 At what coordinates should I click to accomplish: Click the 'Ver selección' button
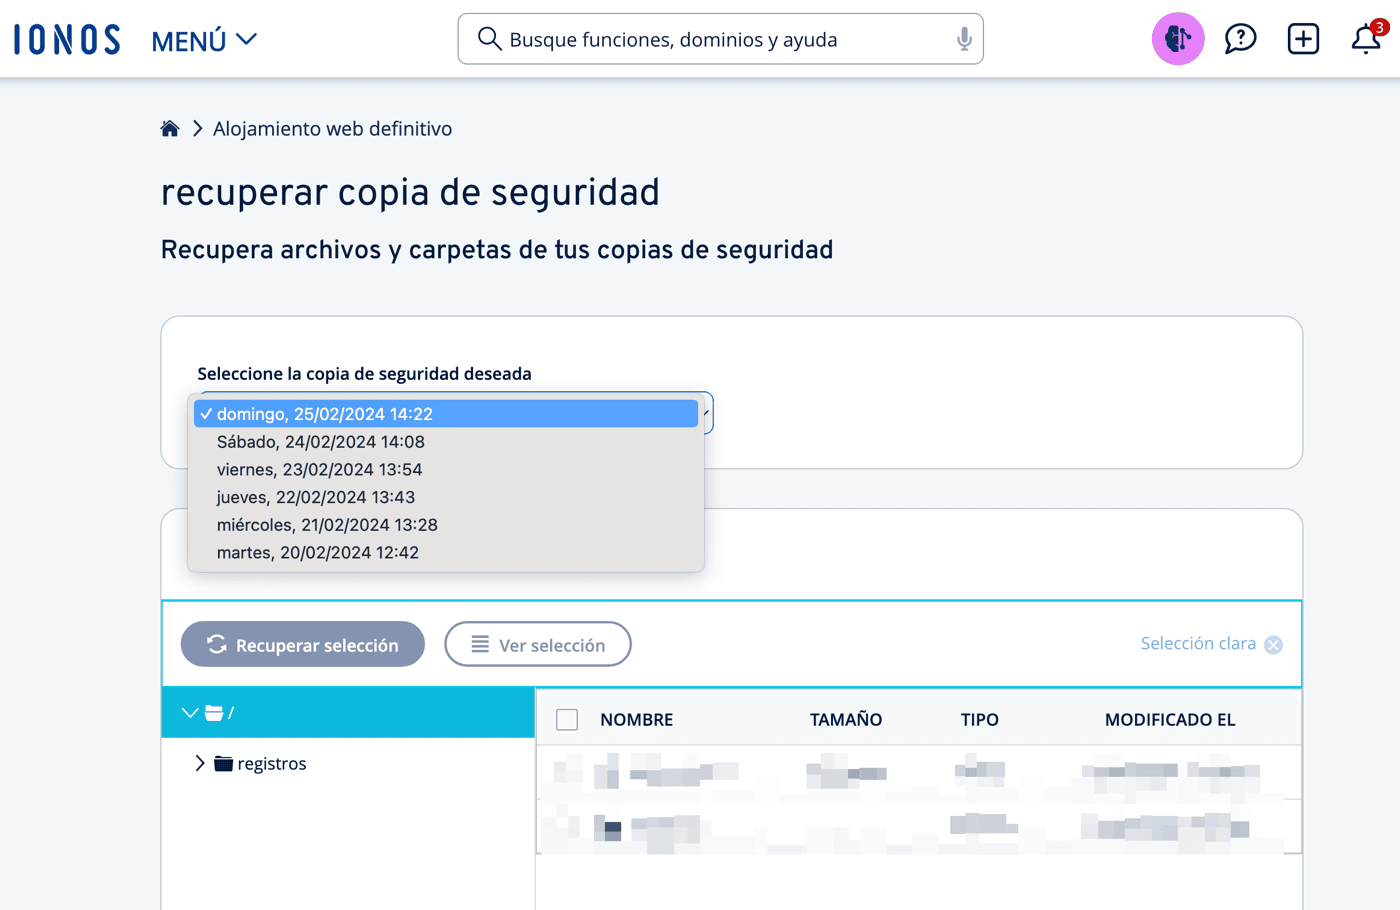pos(538,645)
